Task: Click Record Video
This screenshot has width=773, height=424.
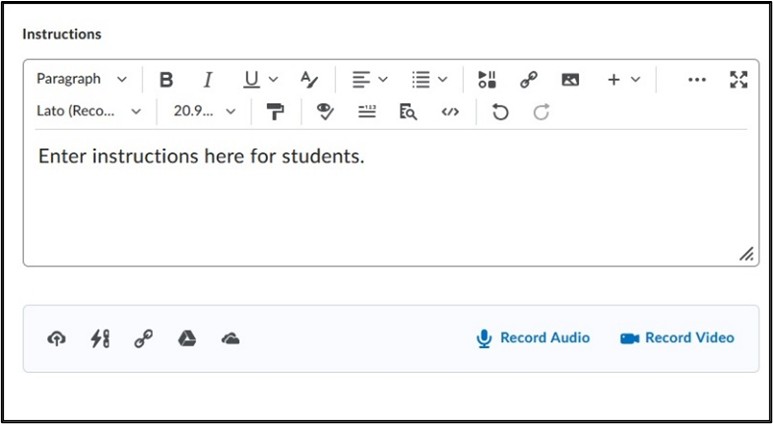Action: pyautogui.click(x=677, y=338)
